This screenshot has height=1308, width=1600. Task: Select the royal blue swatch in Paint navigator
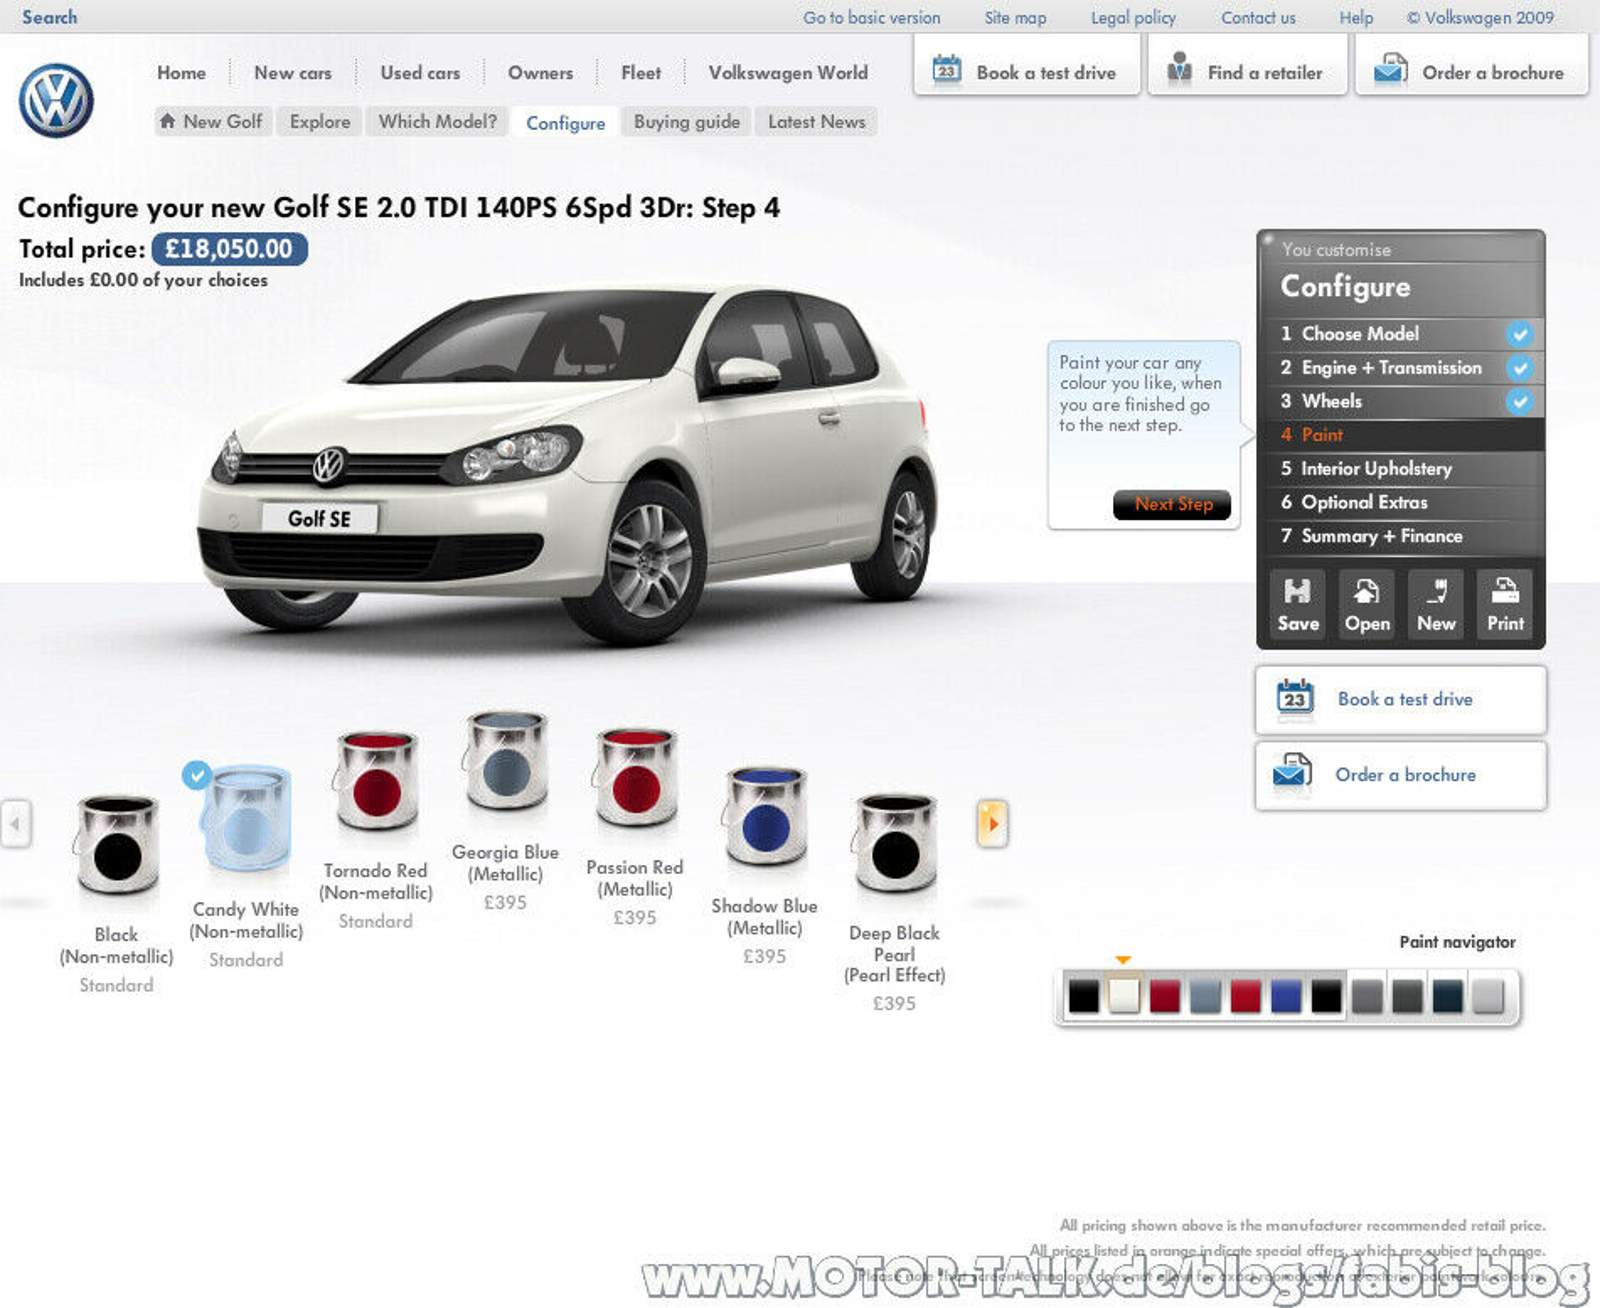click(x=1285, y=996)
